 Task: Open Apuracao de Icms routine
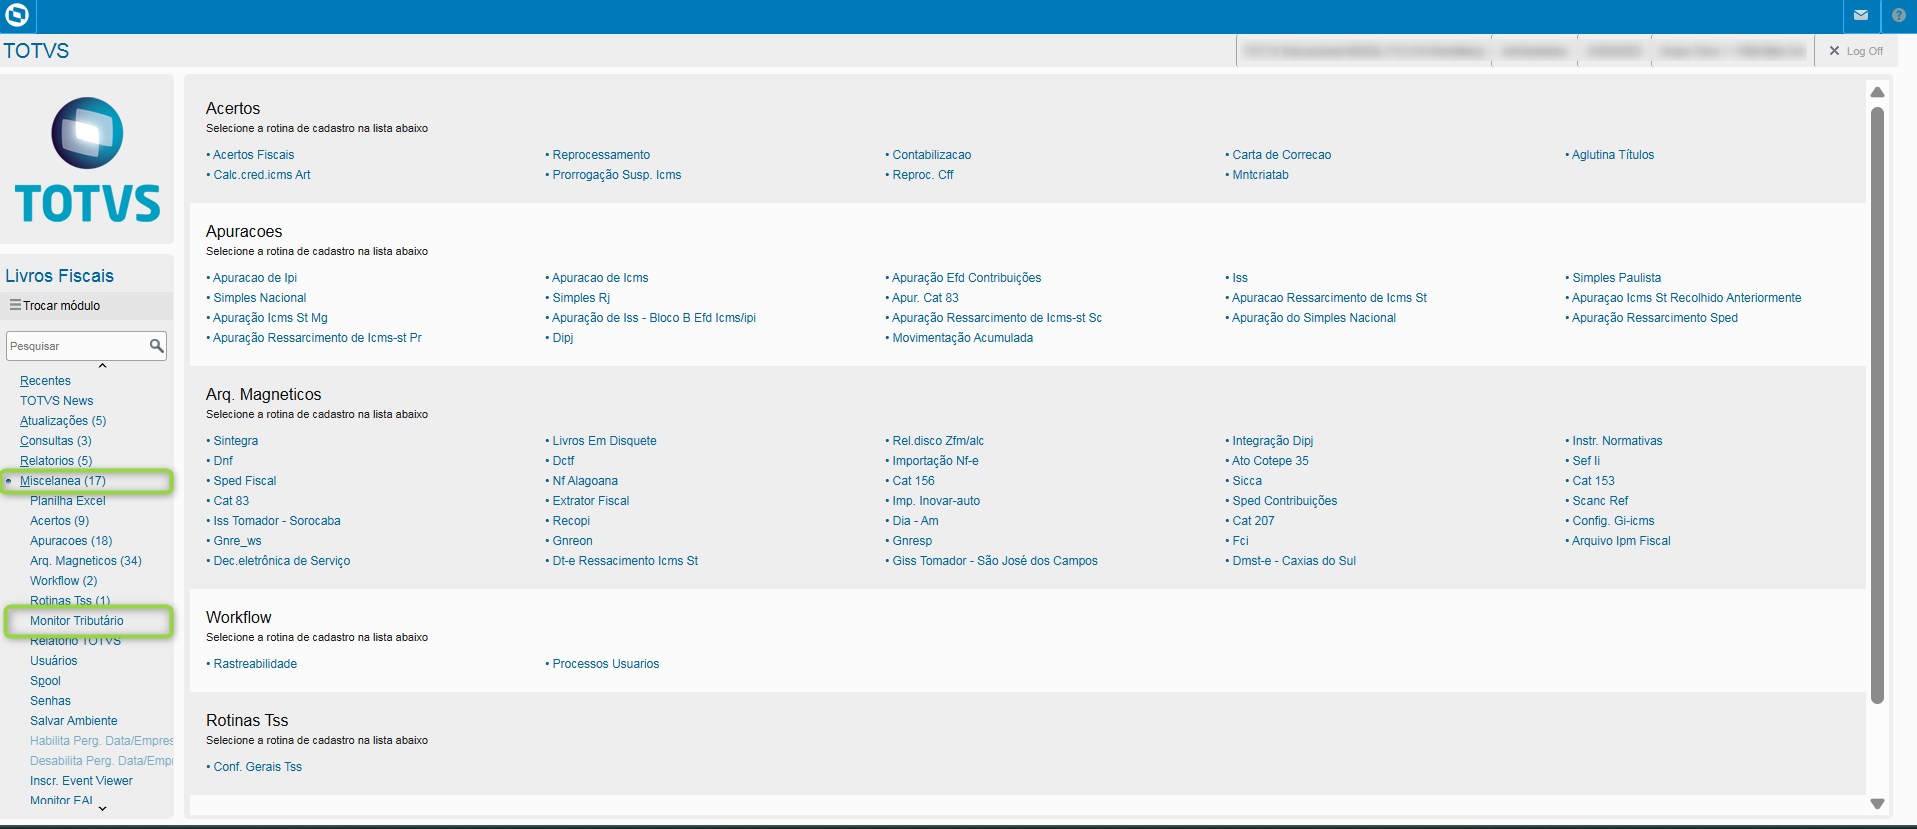tap(600, 278)
